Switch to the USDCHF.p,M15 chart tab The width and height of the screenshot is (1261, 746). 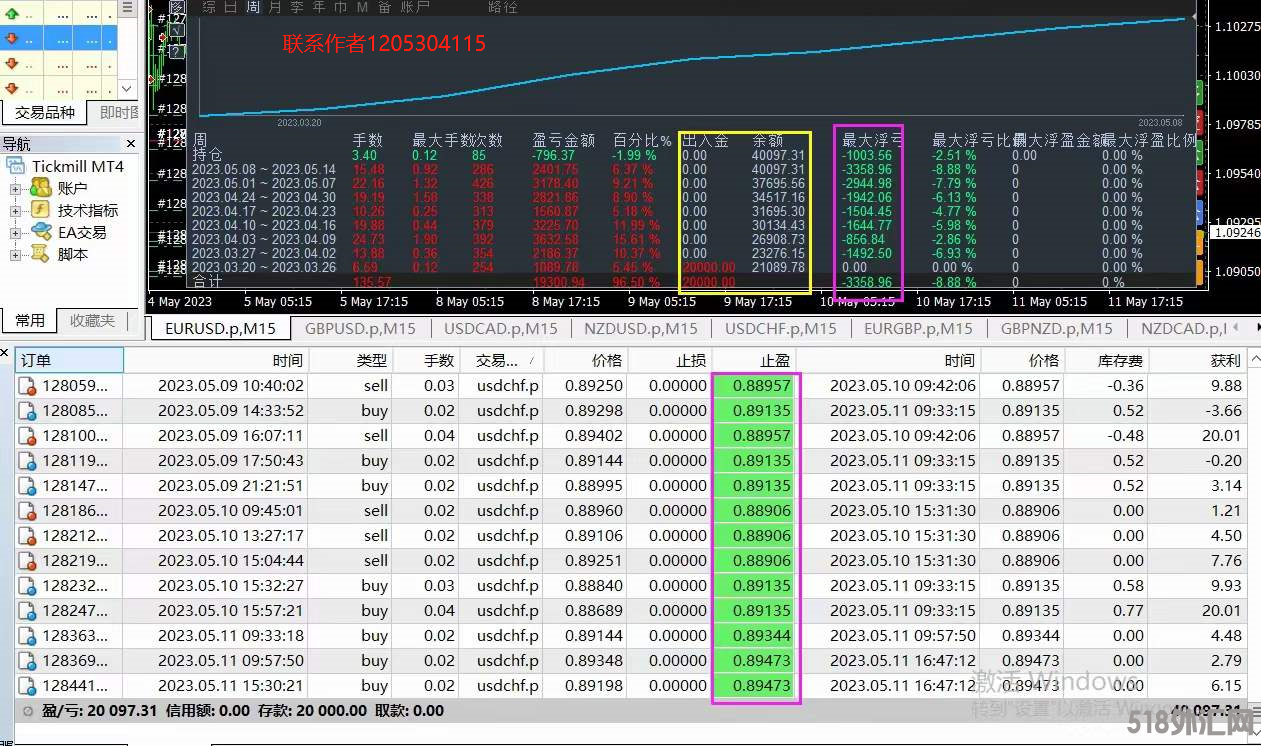pyautogui.click(x=781, y=328)
